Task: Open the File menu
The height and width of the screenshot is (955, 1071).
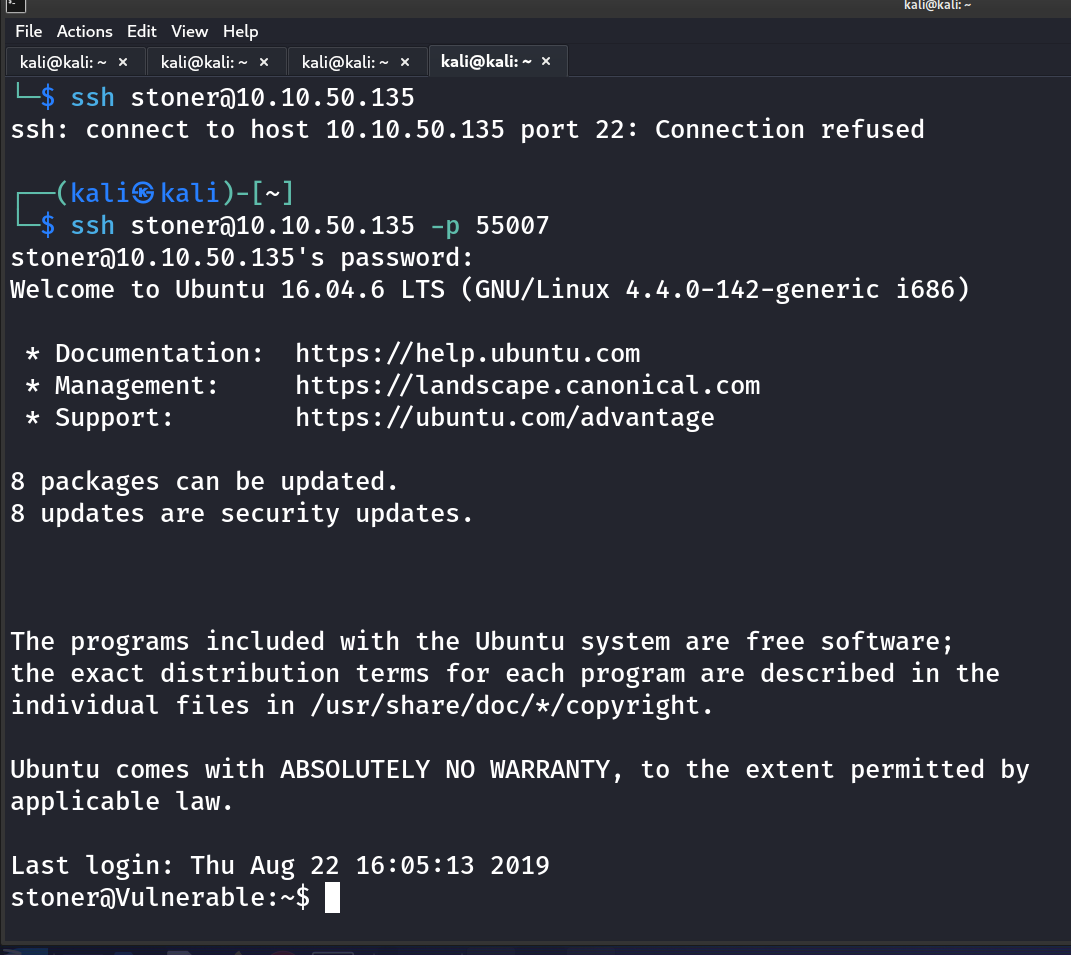Action: [29, 32]
